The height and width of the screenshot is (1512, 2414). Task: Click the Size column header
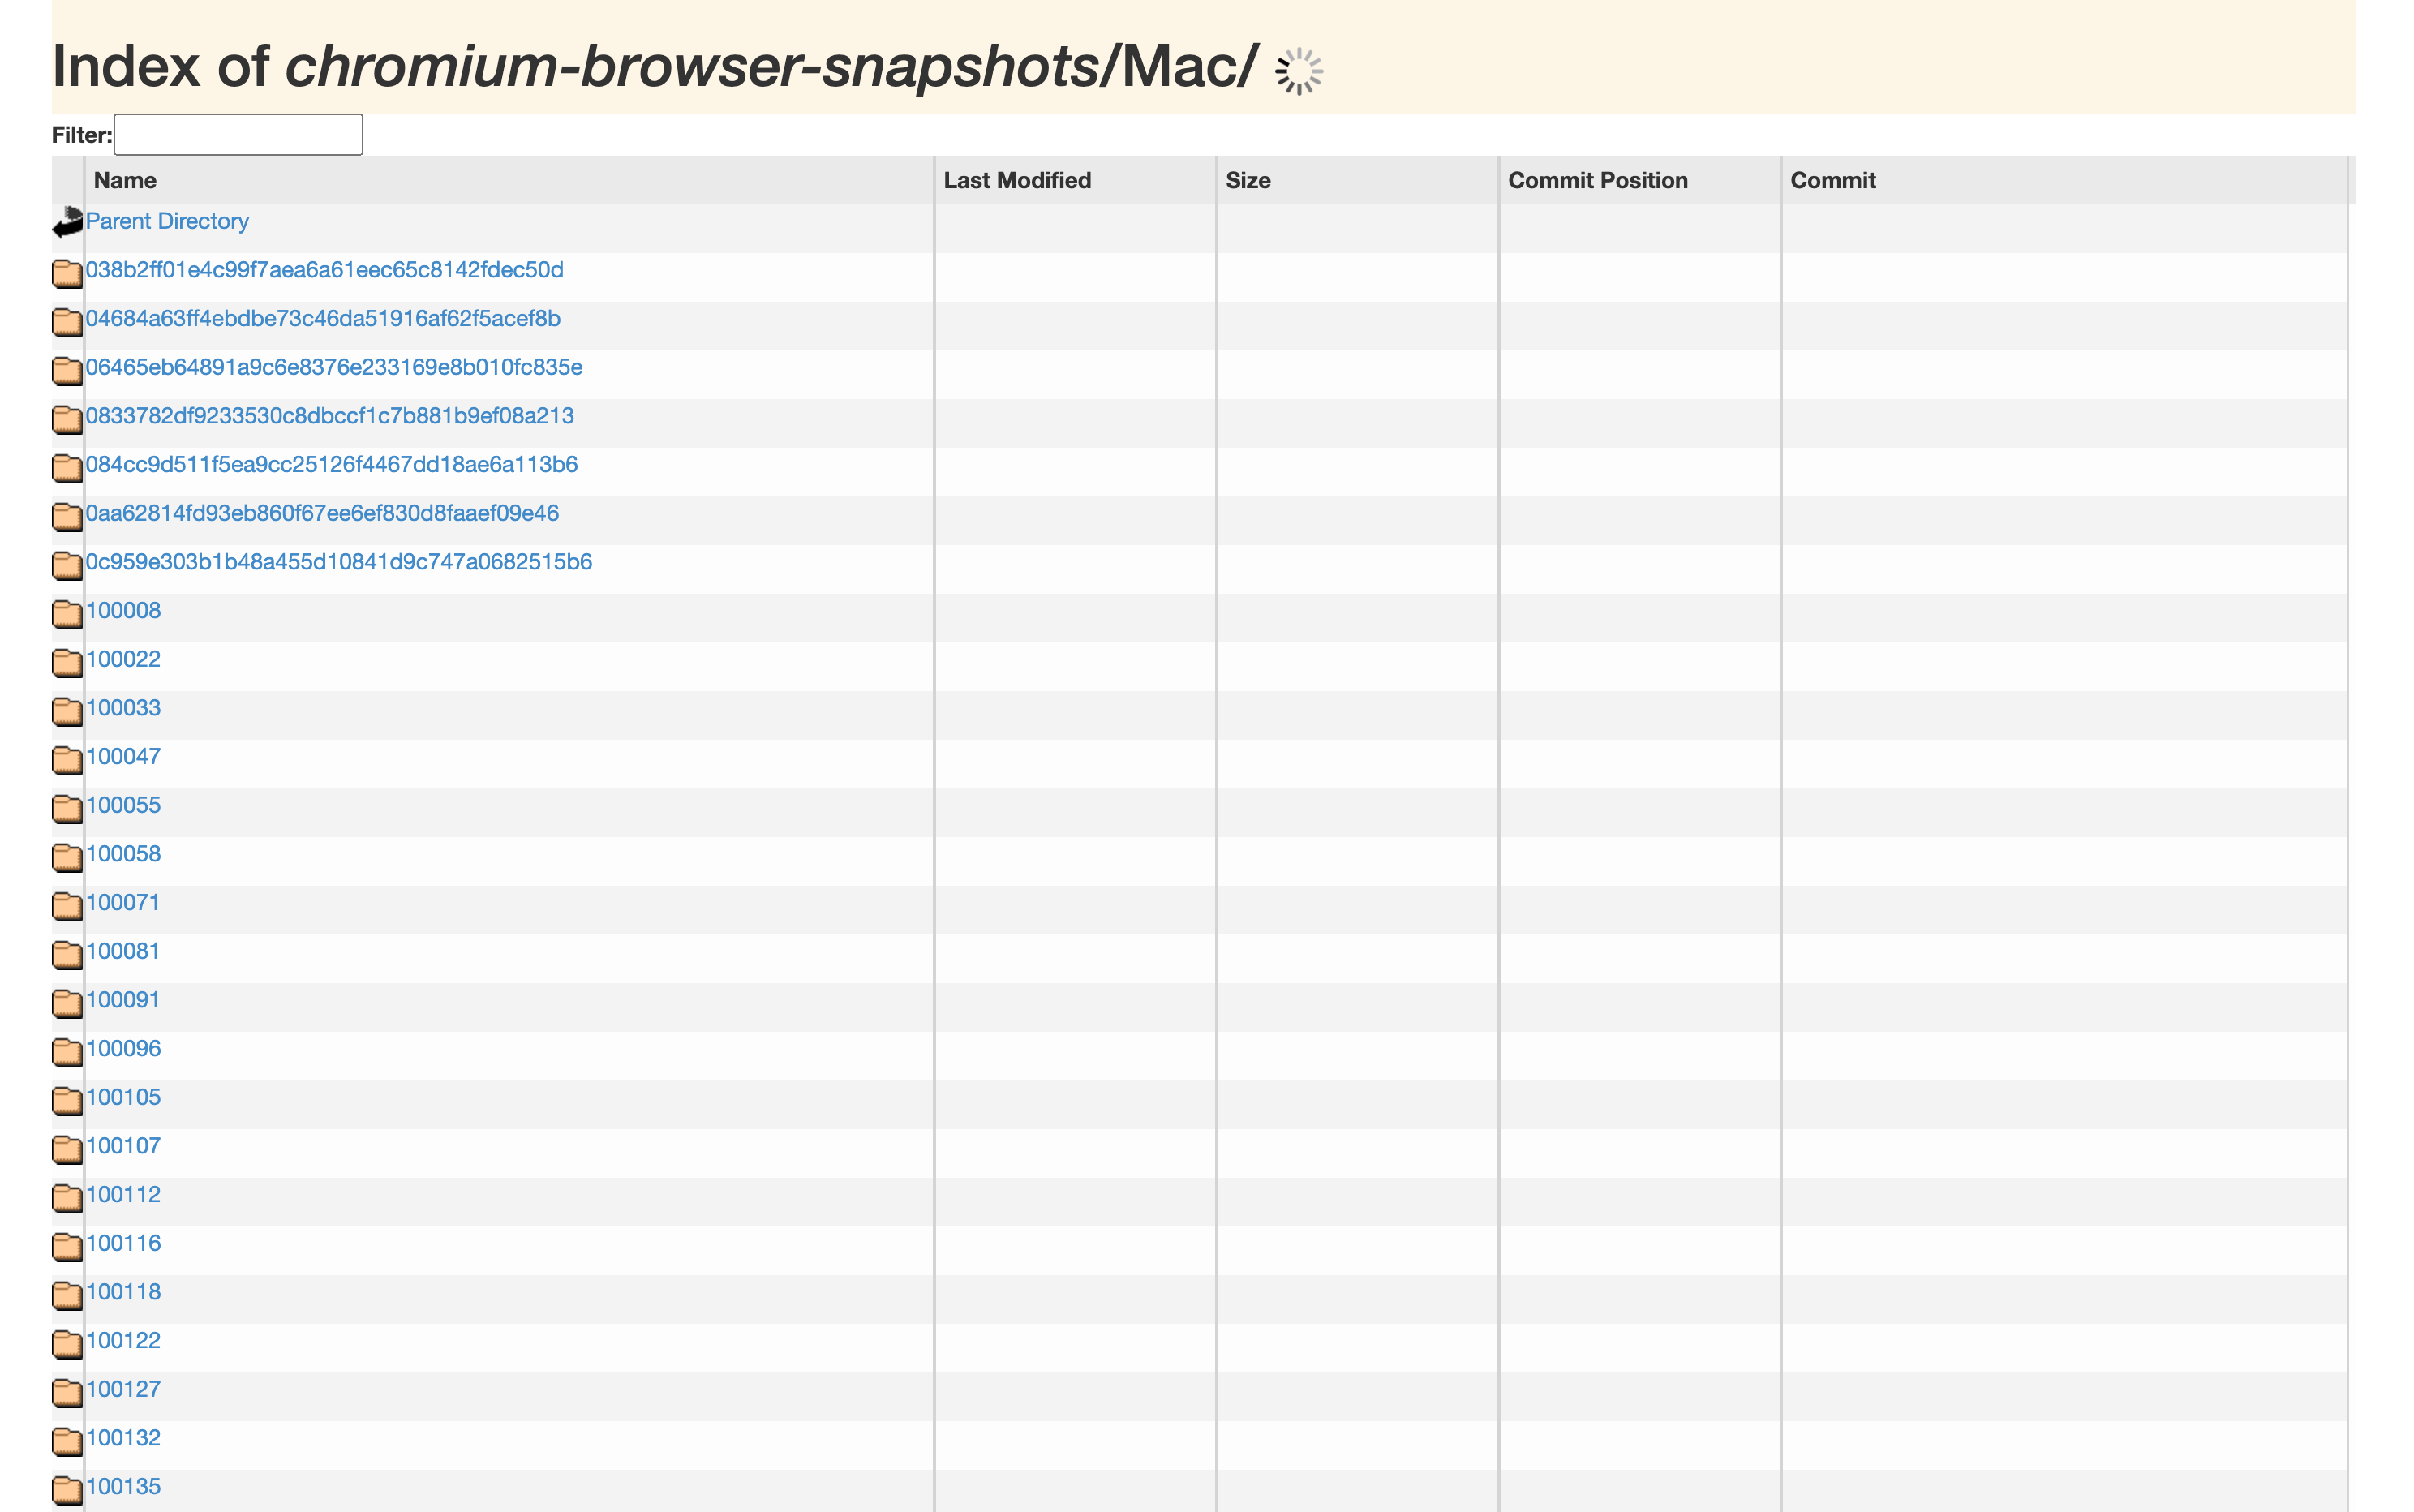click(x=1357, y=180)
